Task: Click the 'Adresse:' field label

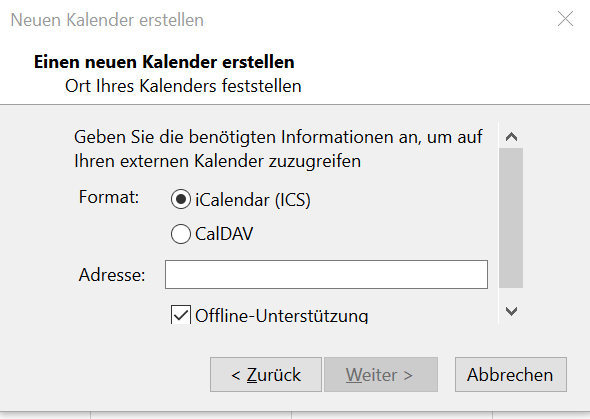Action: (x=112, y=275)
